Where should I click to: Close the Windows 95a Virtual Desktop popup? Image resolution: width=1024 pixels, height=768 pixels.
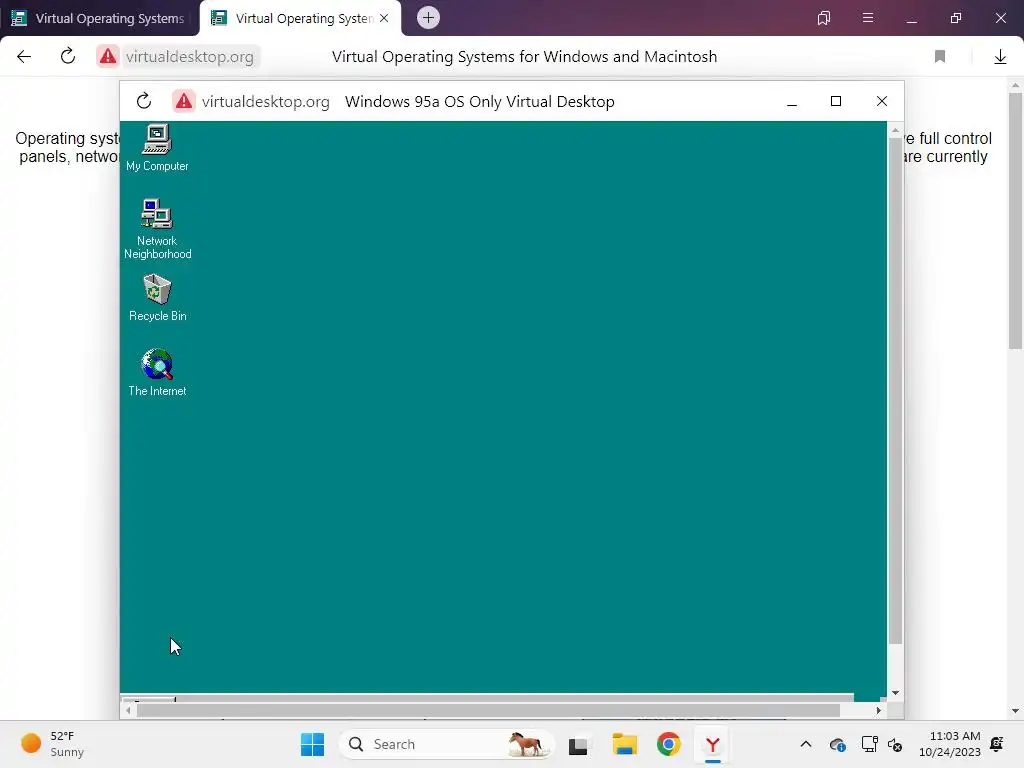(882, 101)
